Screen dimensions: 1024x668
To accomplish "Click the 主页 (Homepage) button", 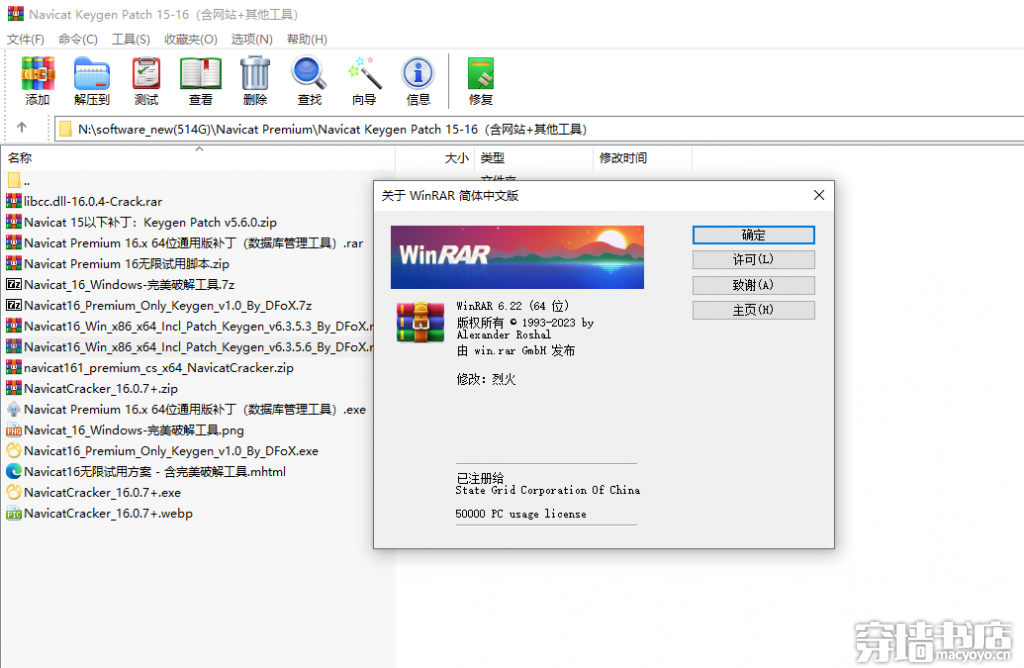I will [x=753, y=310].
